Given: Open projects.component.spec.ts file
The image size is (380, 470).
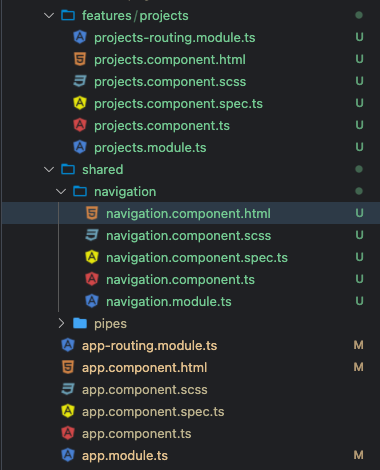Looking at the screenshot, I should pos(178,104).
